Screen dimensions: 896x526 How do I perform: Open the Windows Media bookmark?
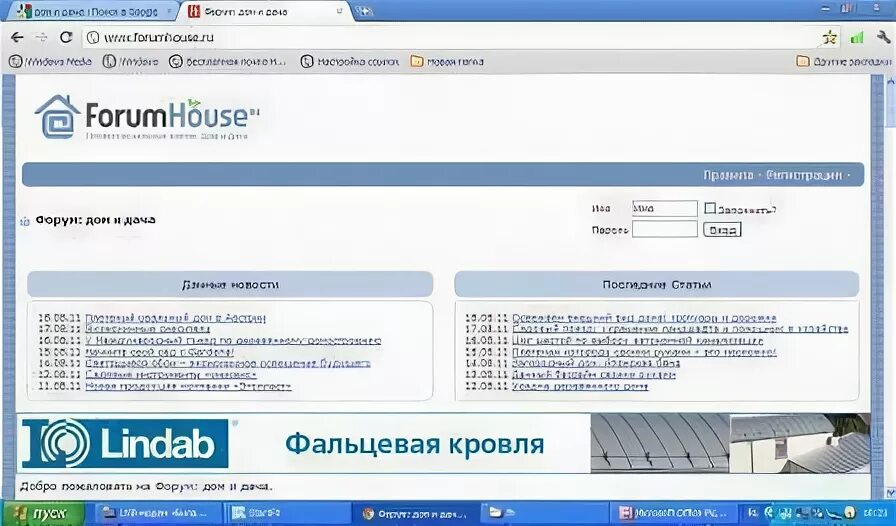50,61
